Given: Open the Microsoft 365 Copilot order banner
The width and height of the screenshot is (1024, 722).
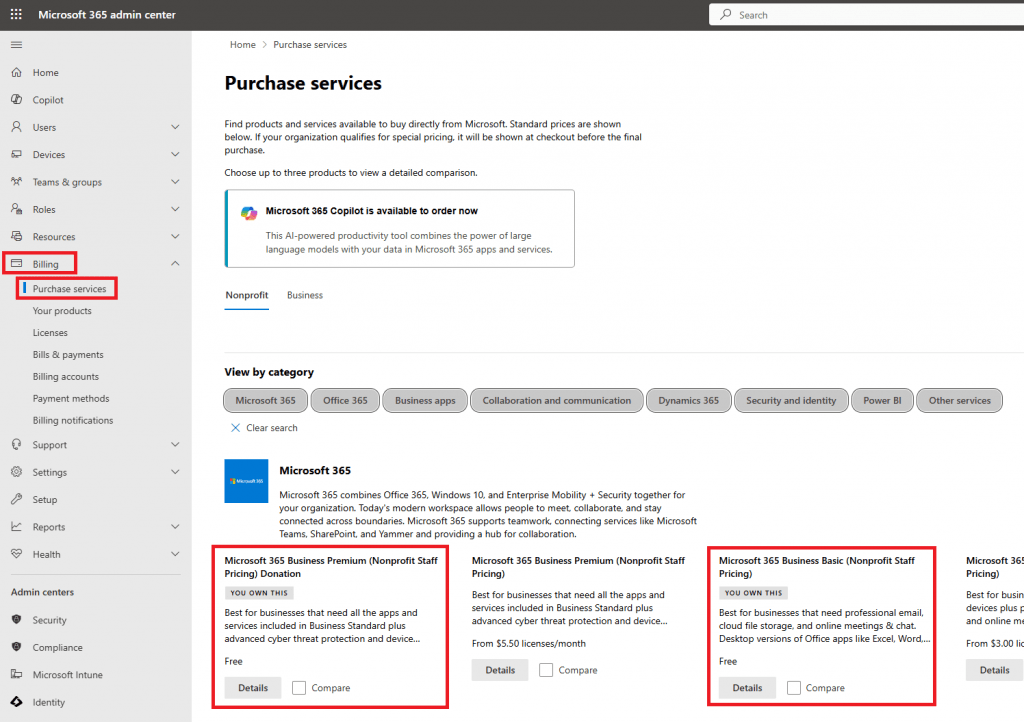Looking at the screenshot, I should (x=400, y=228).
